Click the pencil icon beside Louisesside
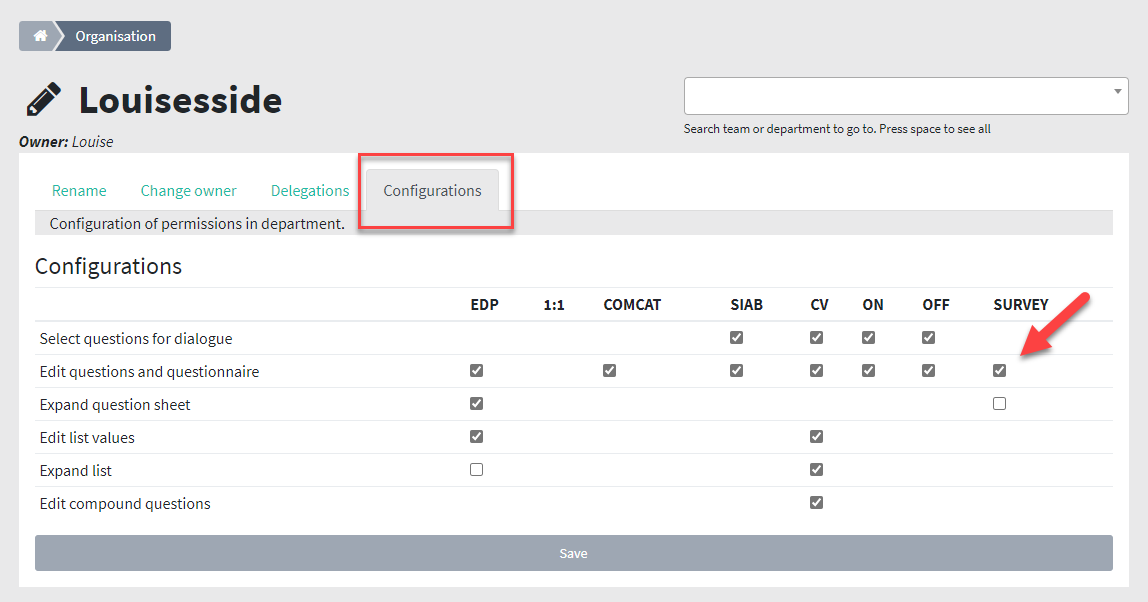1148x602 pixels. coord(43,100)
